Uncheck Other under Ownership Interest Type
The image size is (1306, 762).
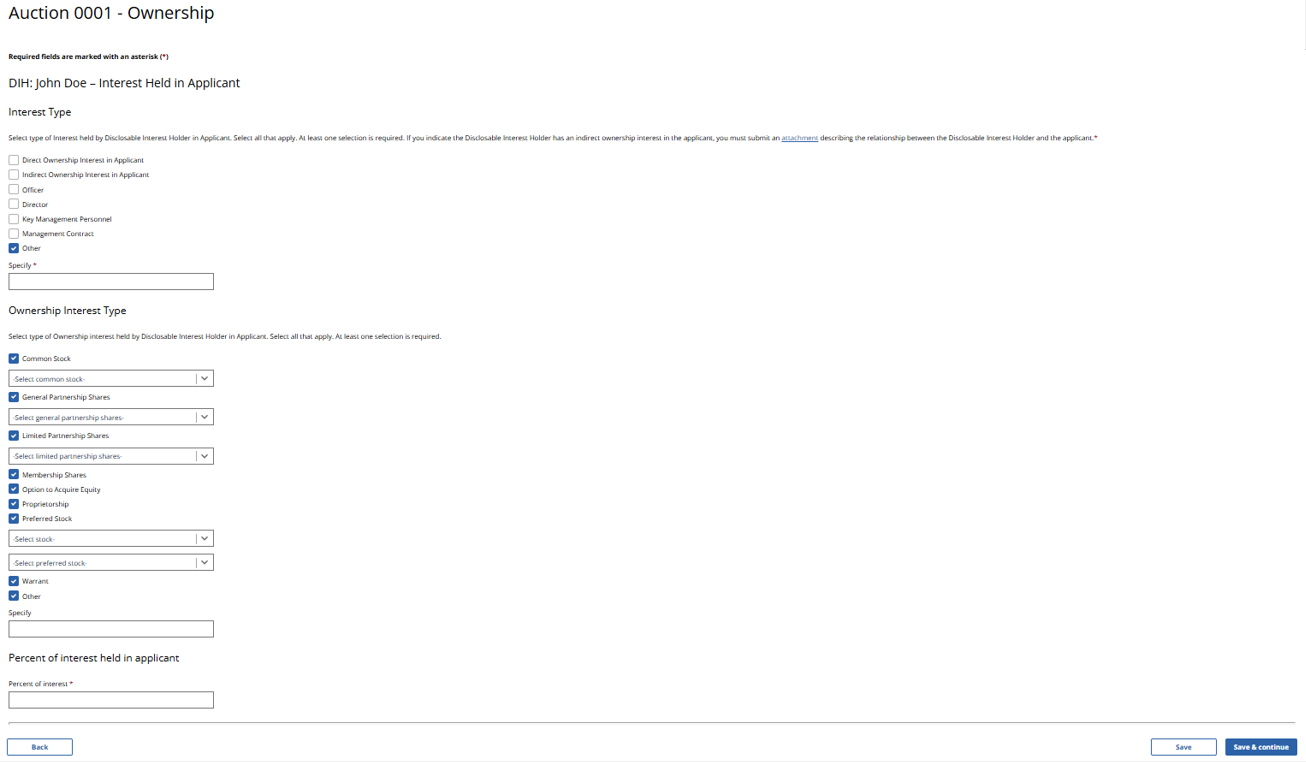[14, 596]
